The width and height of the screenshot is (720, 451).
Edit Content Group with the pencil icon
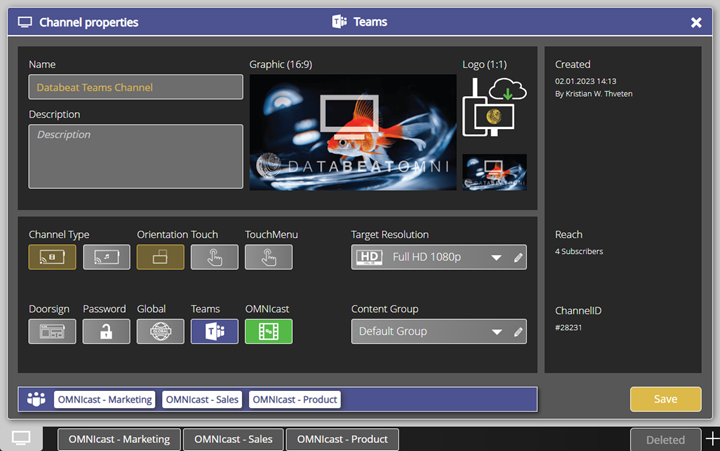coord(518,332)
